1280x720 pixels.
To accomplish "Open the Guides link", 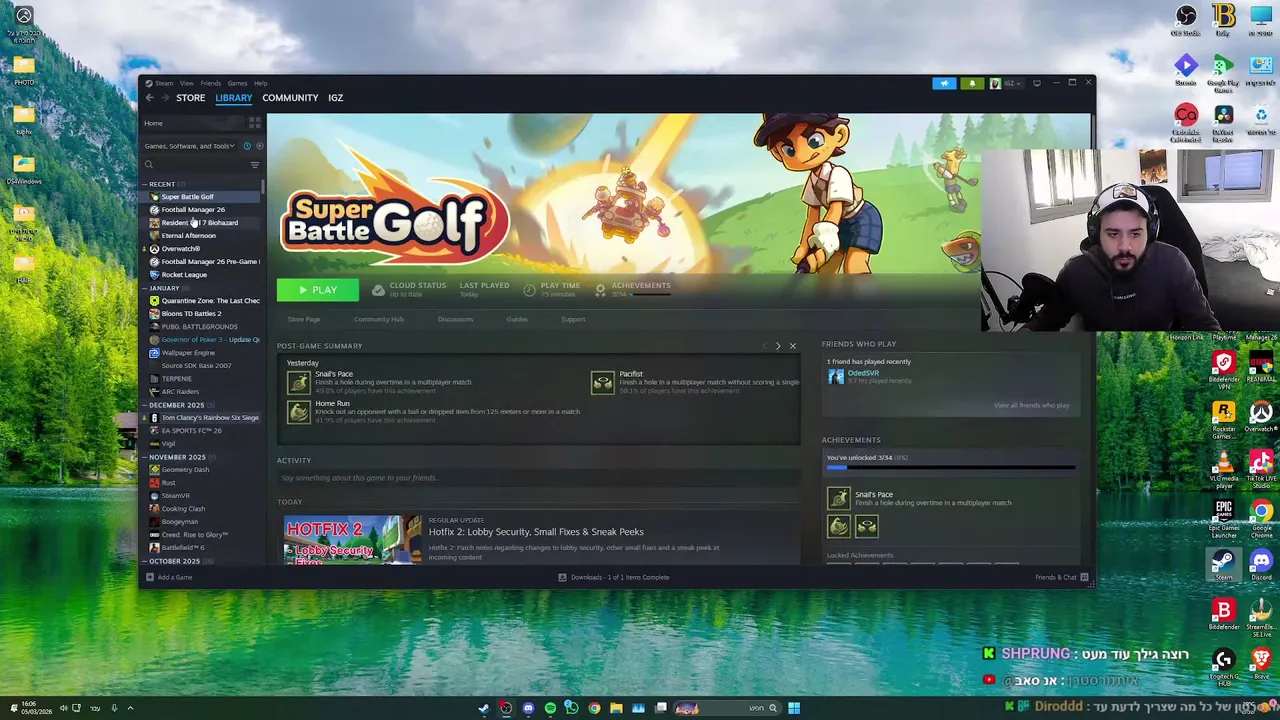I will tap(517, 319).
